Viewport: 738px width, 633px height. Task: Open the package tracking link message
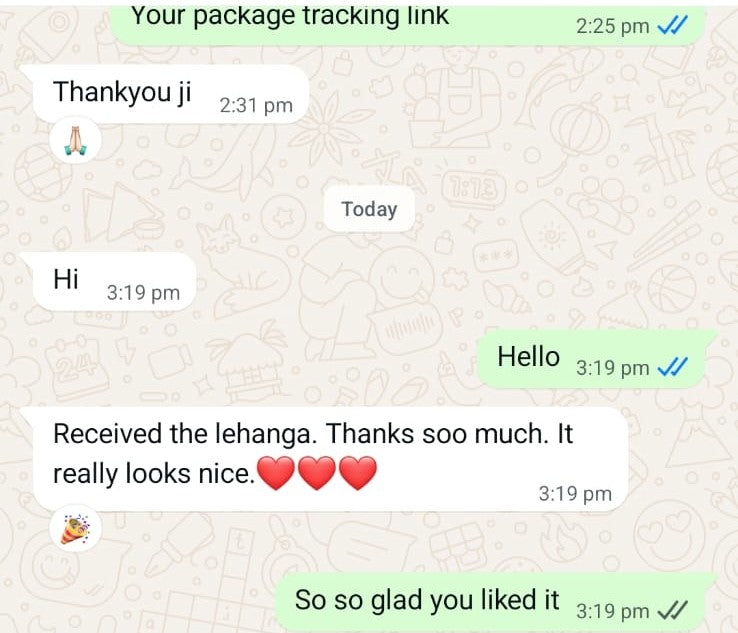click(408, 23)
